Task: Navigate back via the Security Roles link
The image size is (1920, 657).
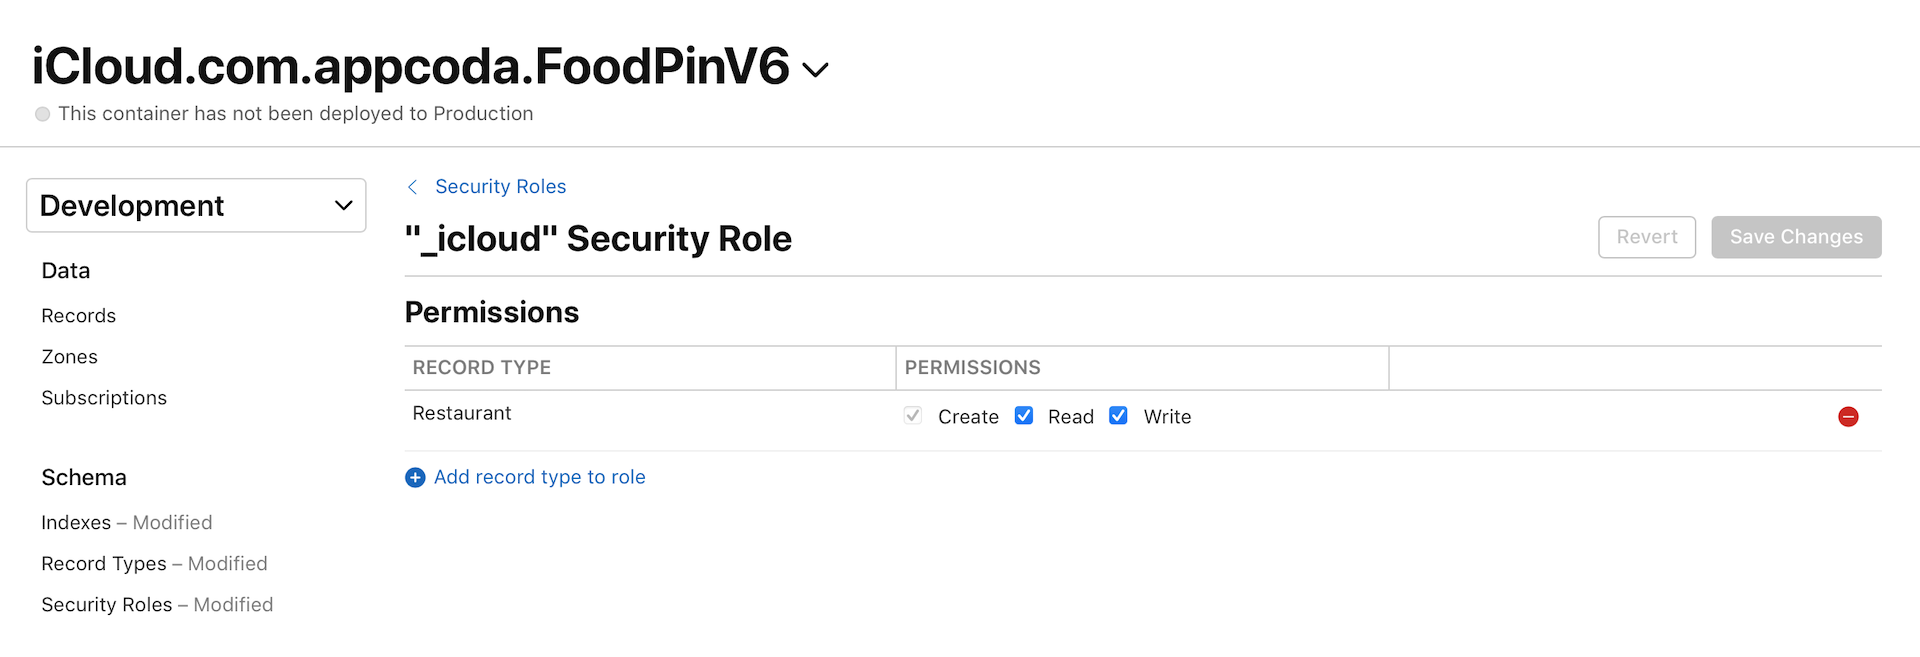Action: point(500,186)
